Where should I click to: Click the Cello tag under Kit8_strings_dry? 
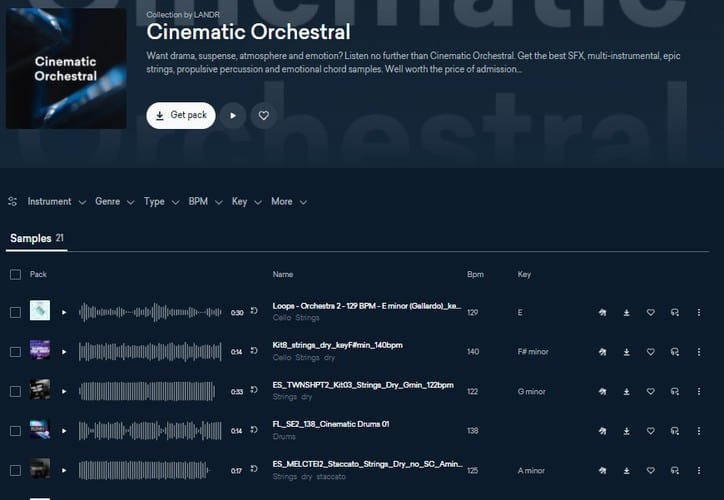[x=282, y=357]
